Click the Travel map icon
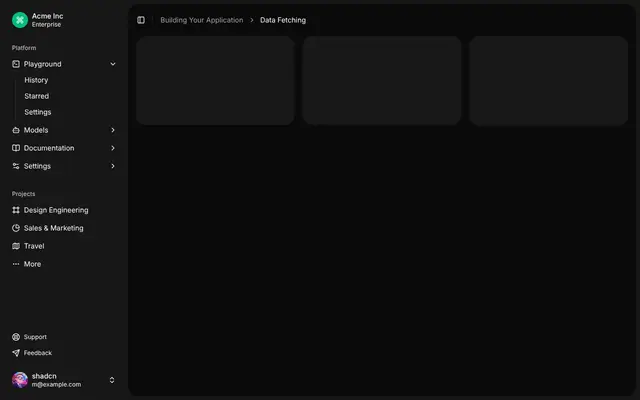The image size is (640, 400). coord(16,246)
